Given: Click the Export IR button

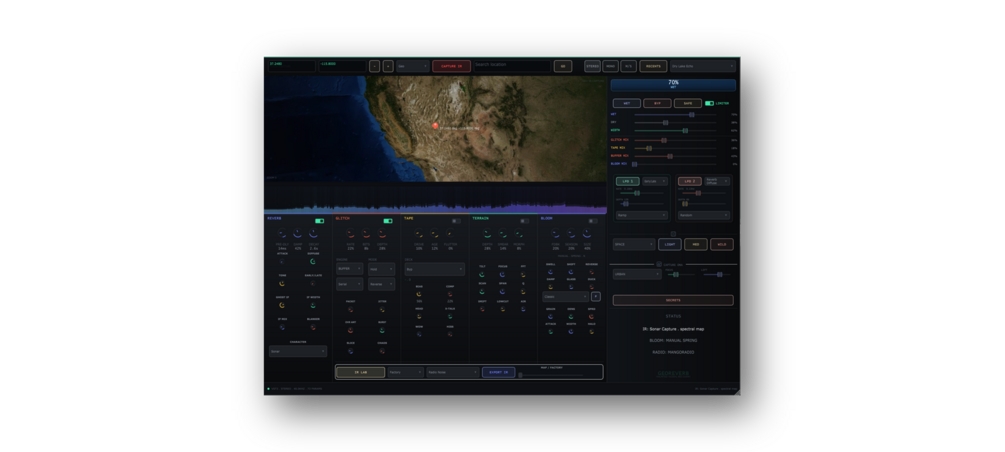Looking at the screenshot, I should coord(499,372).
